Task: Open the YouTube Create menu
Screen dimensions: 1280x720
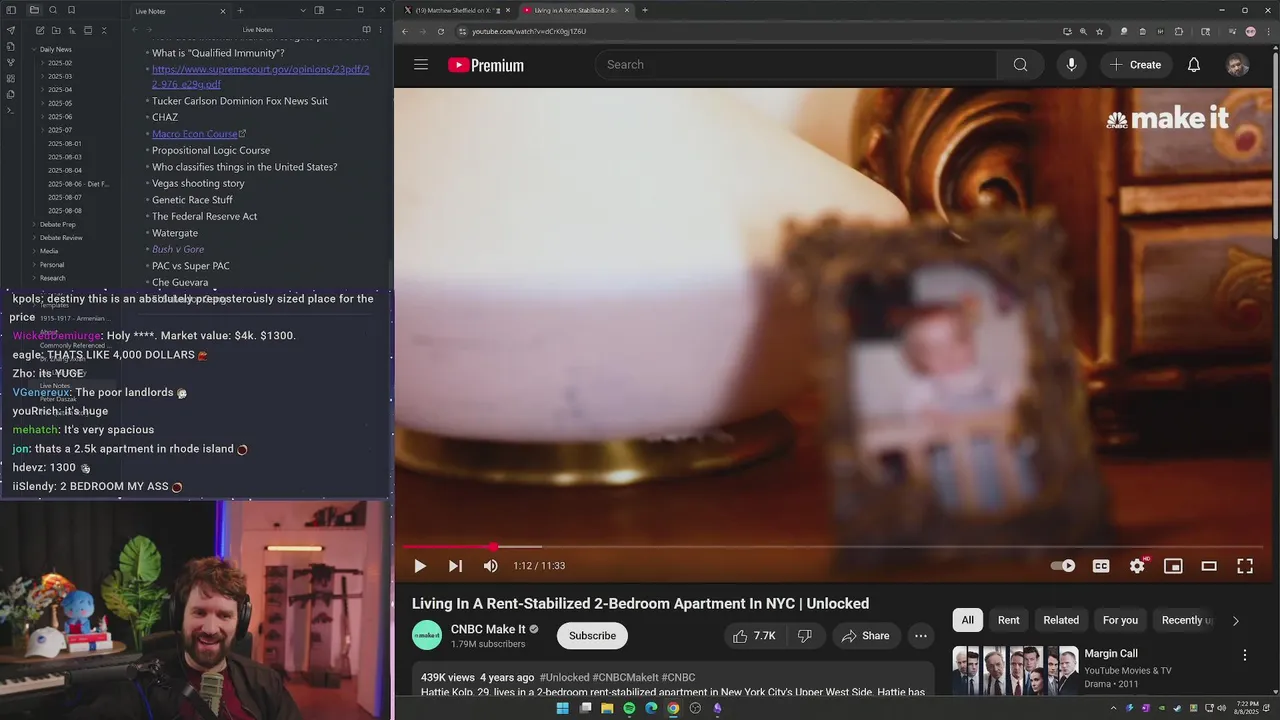Action: tap(1135, 65)
